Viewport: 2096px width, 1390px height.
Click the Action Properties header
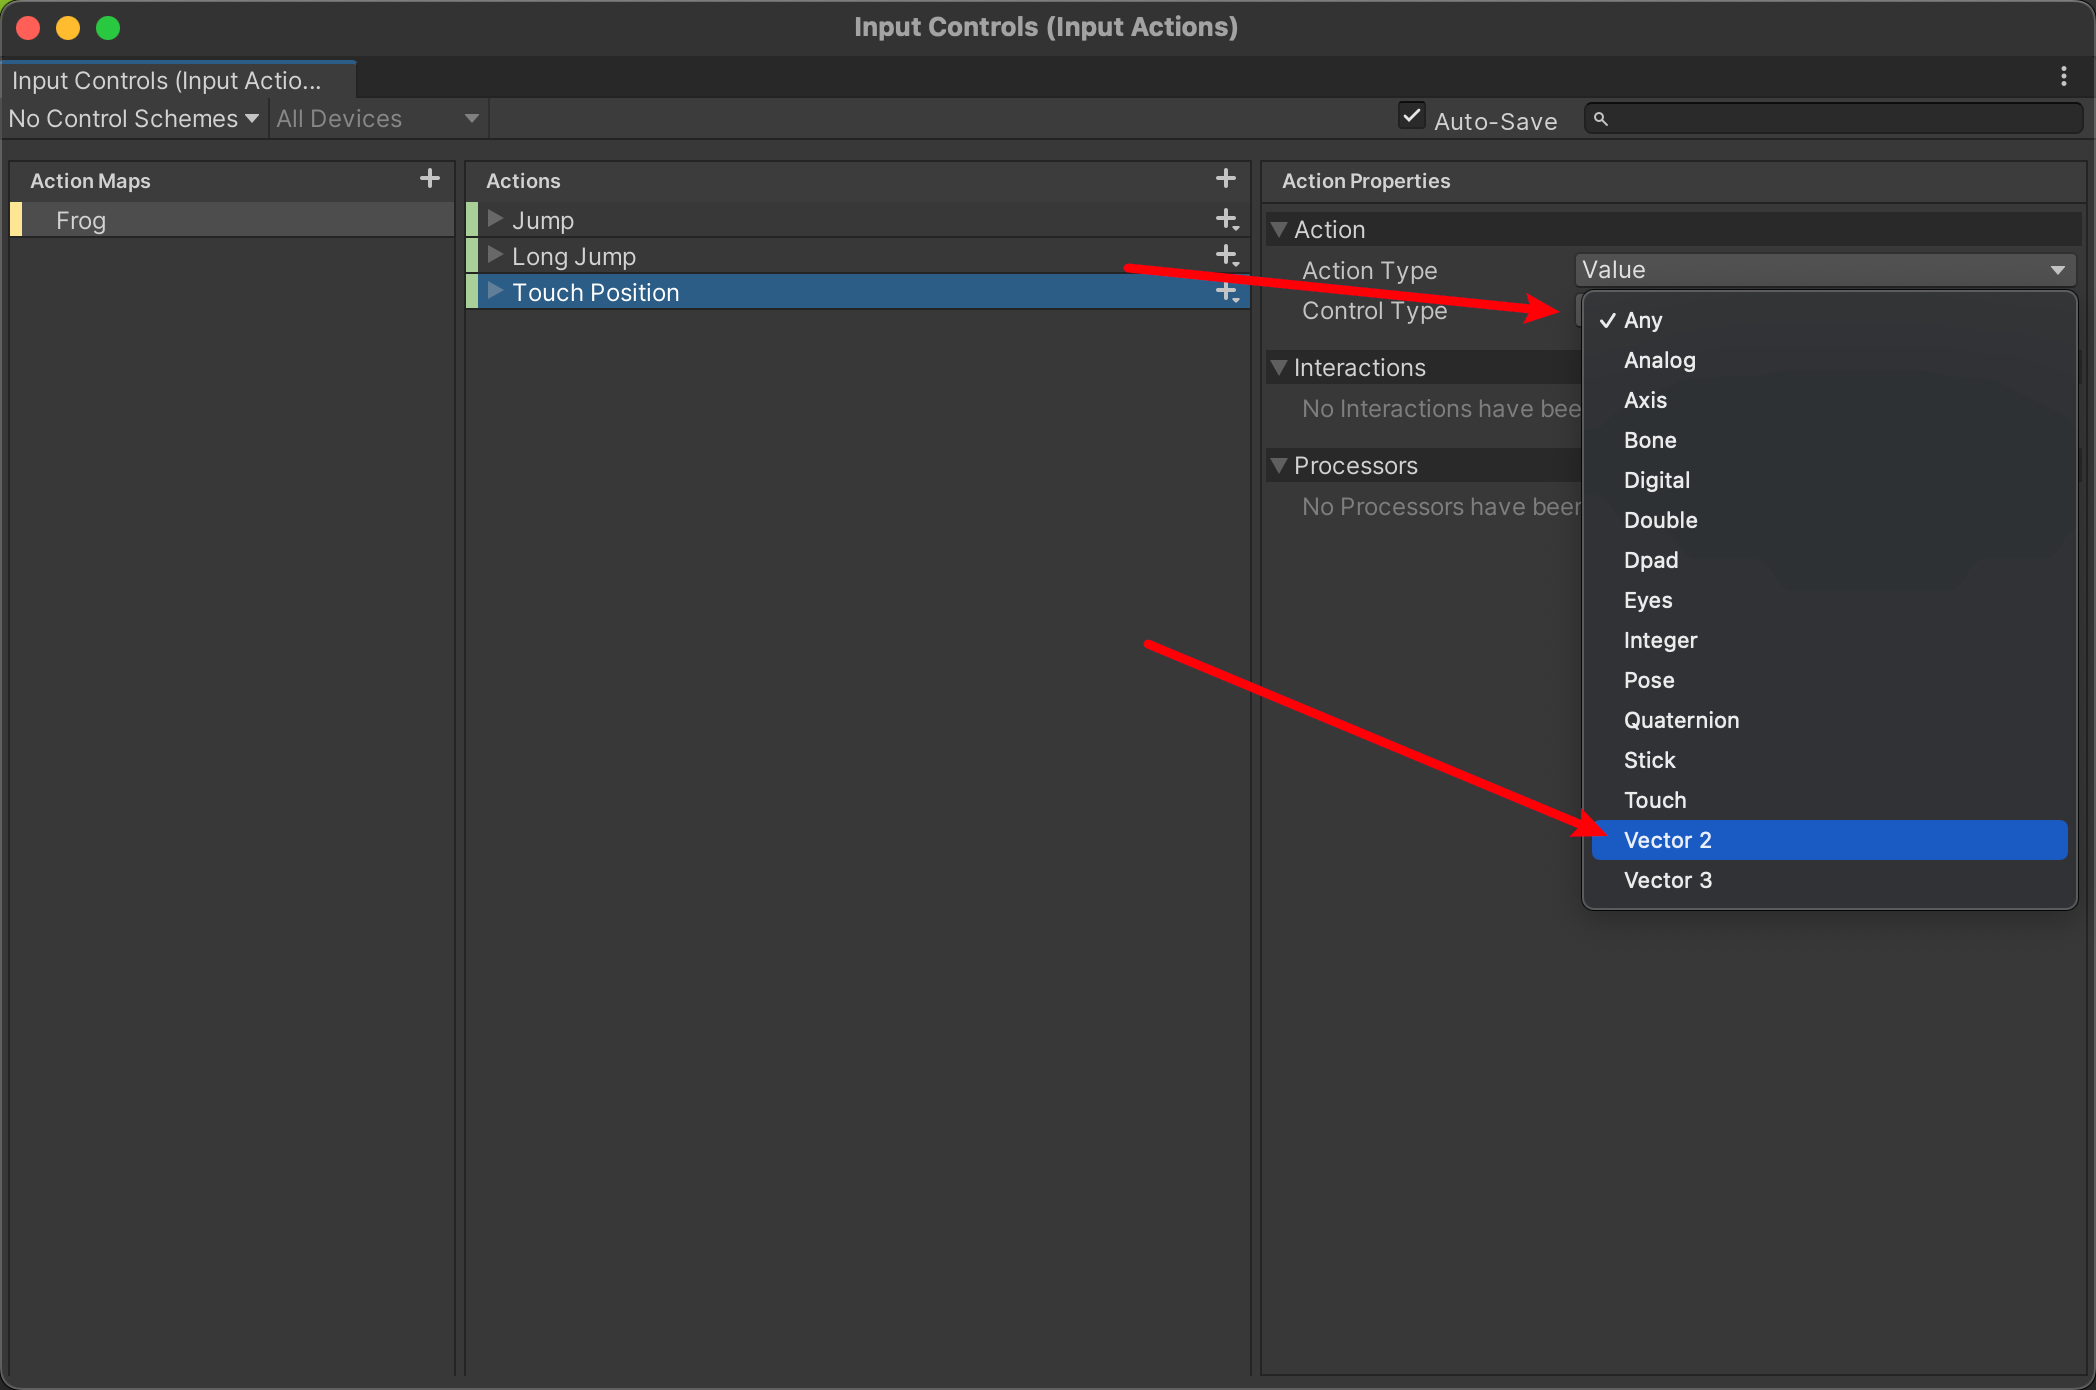[1366, 181]
